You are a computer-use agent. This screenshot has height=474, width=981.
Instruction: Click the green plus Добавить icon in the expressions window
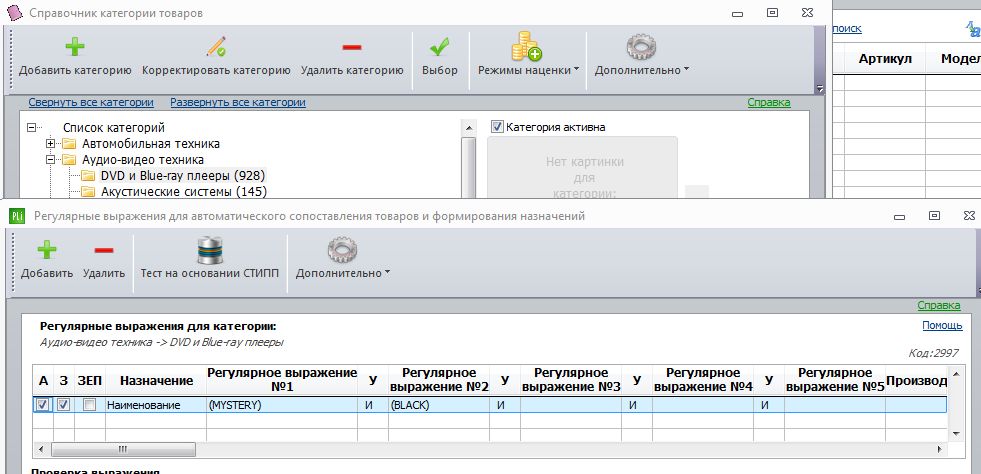tap(47, 250)
